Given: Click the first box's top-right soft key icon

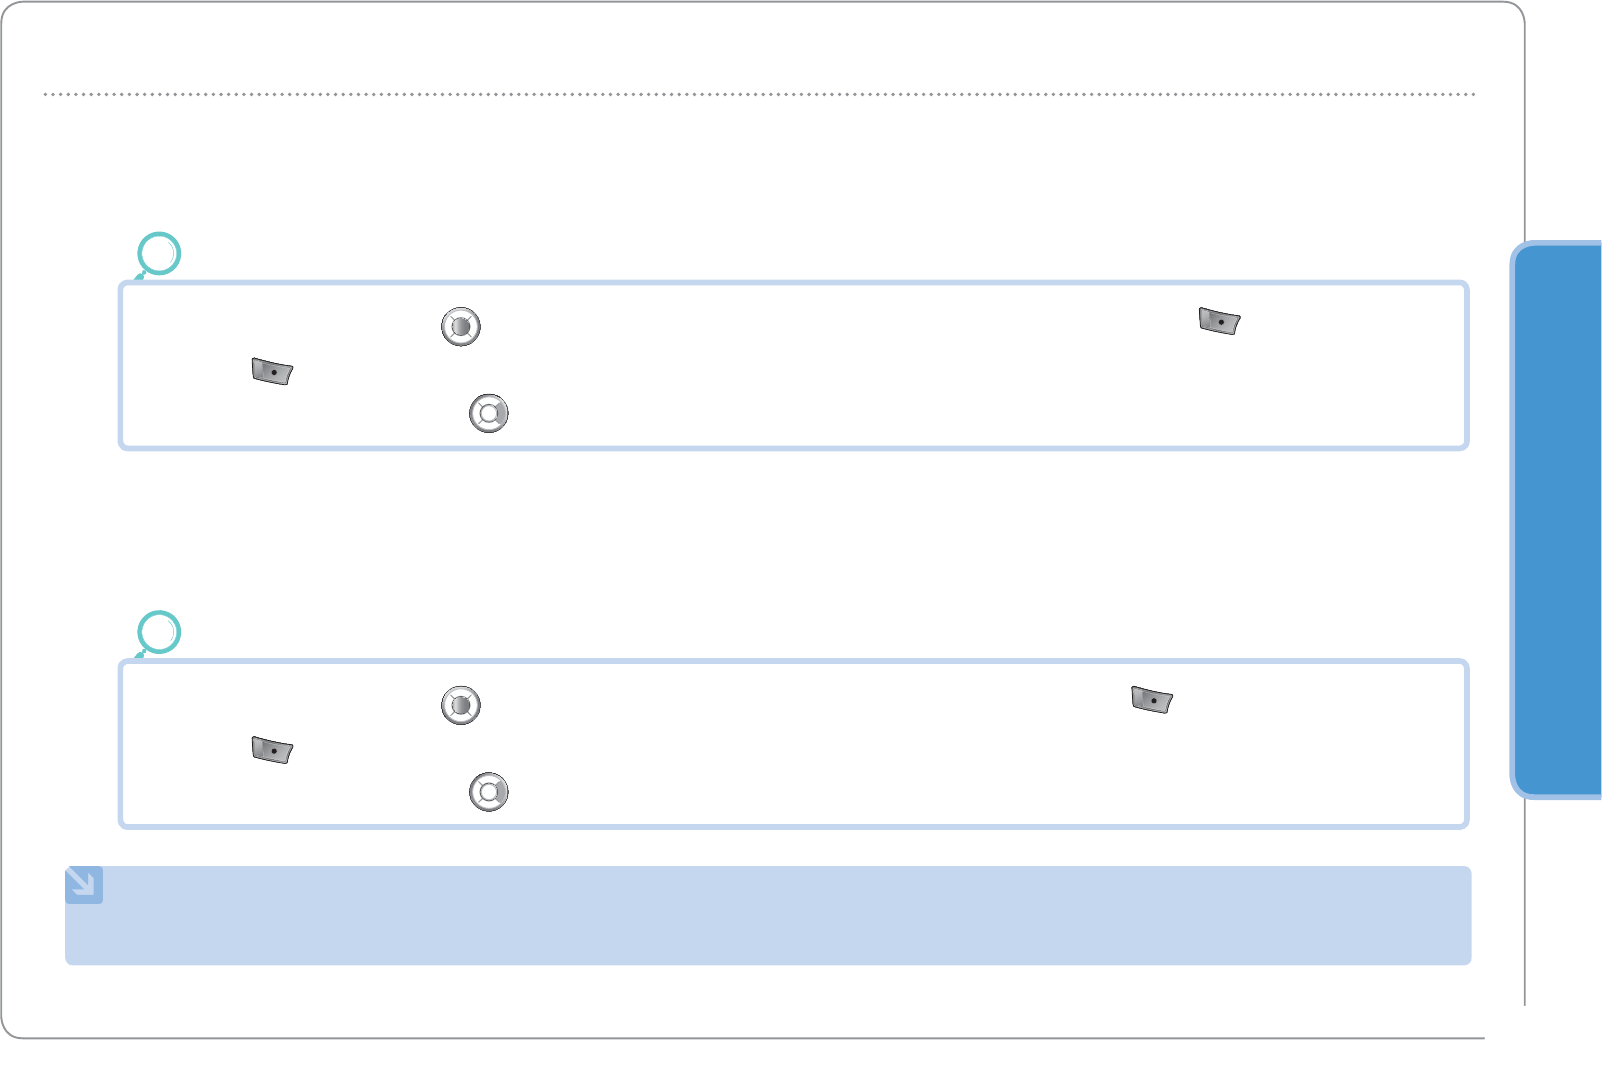Looking at the screenshot, I should point(1219,322).
